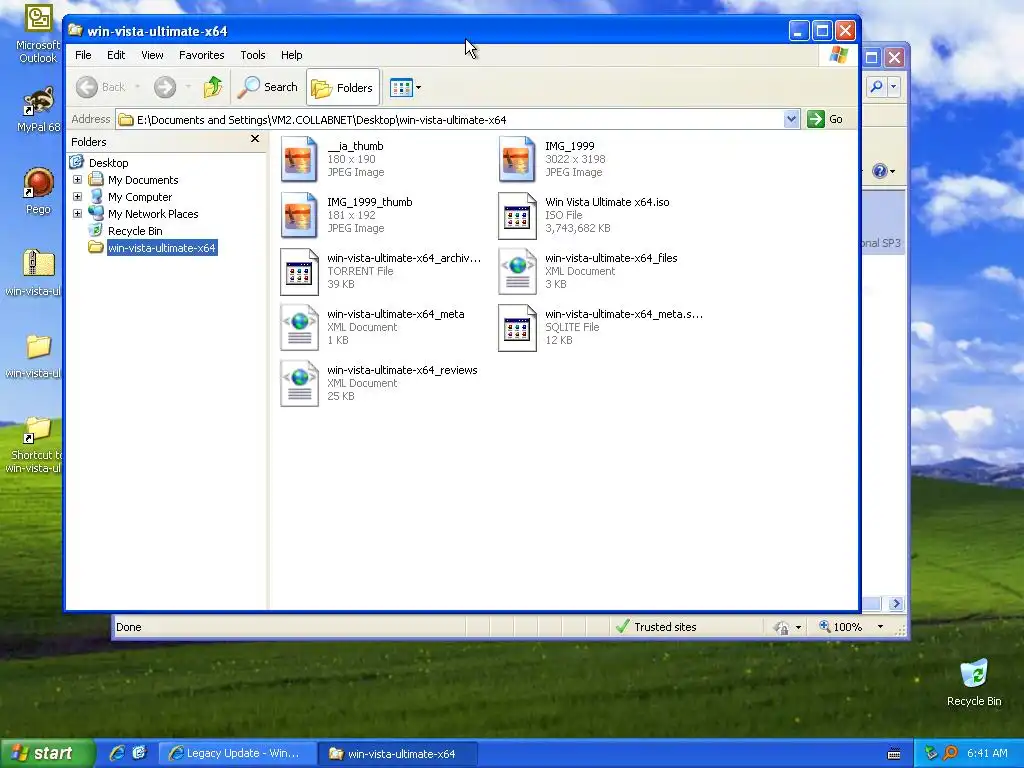The width and height of the screenshot is (1024, 768).
Task: Select win-vista-ultimate-x64 folder in tree
Action: pyautogui.click(x=161, y=248)
